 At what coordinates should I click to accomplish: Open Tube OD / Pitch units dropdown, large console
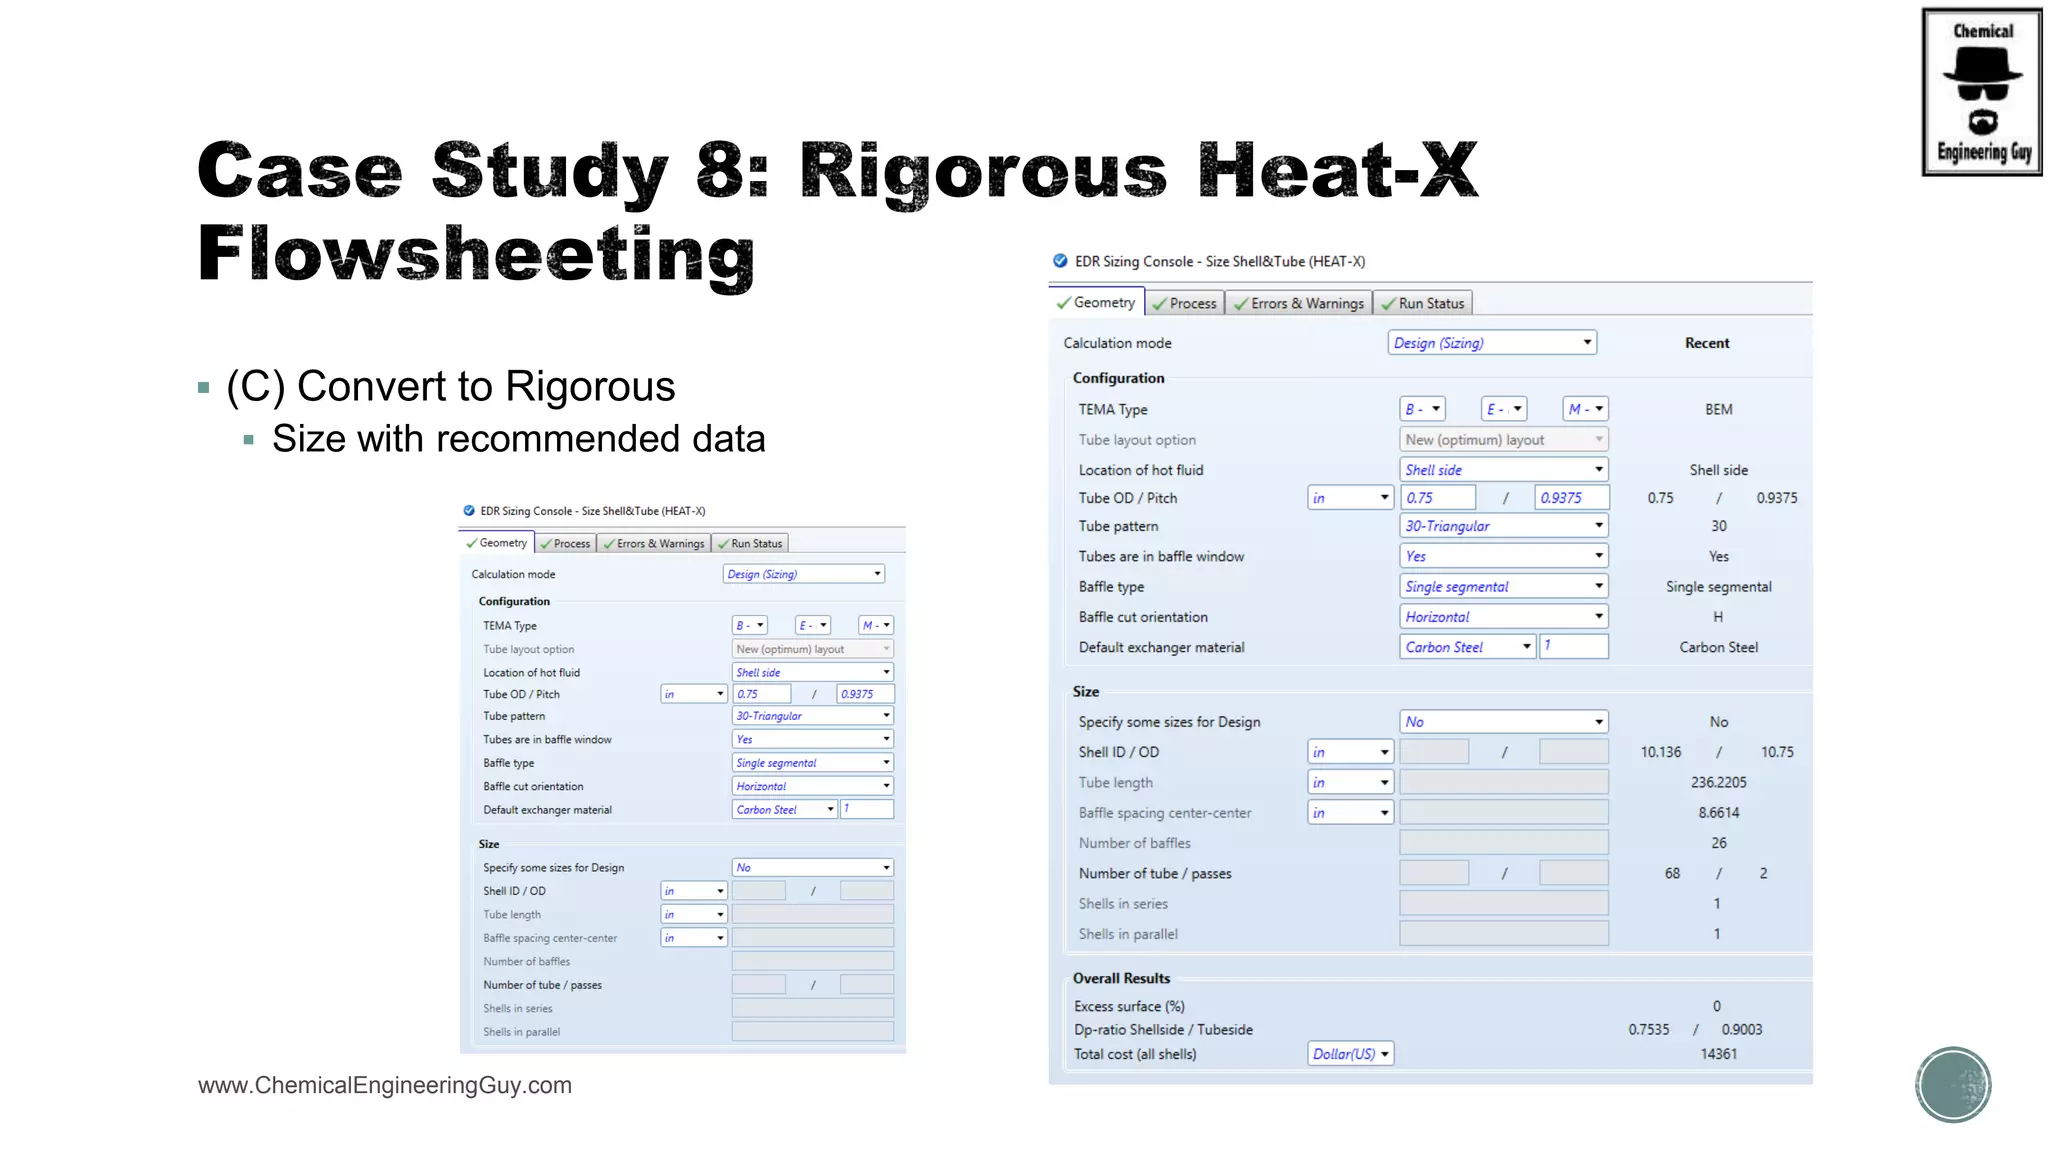[1351, 498]
